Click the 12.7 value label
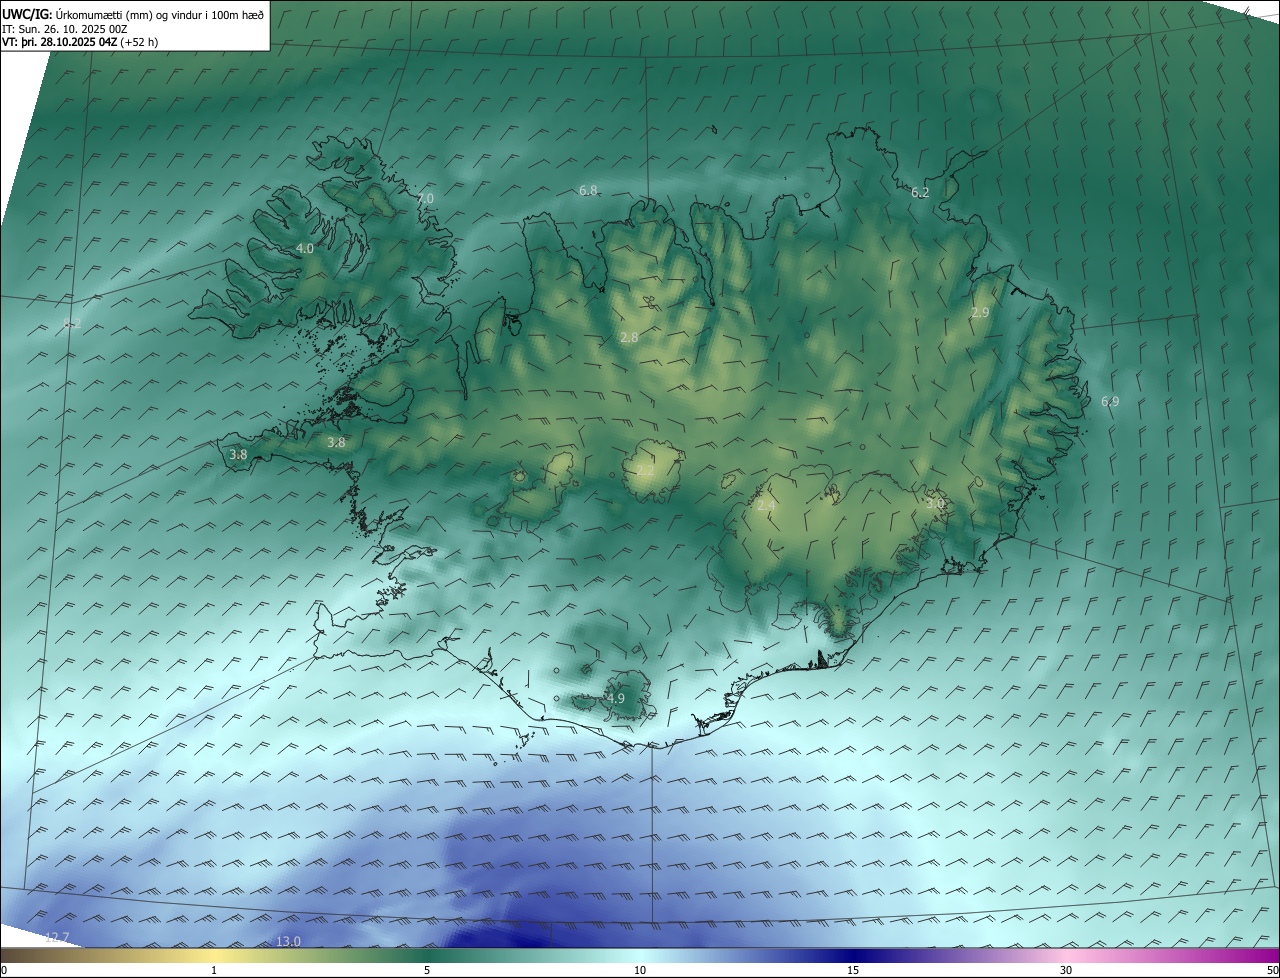The height and width of the screenshot is (978, 1280). (x=57, y=937)
